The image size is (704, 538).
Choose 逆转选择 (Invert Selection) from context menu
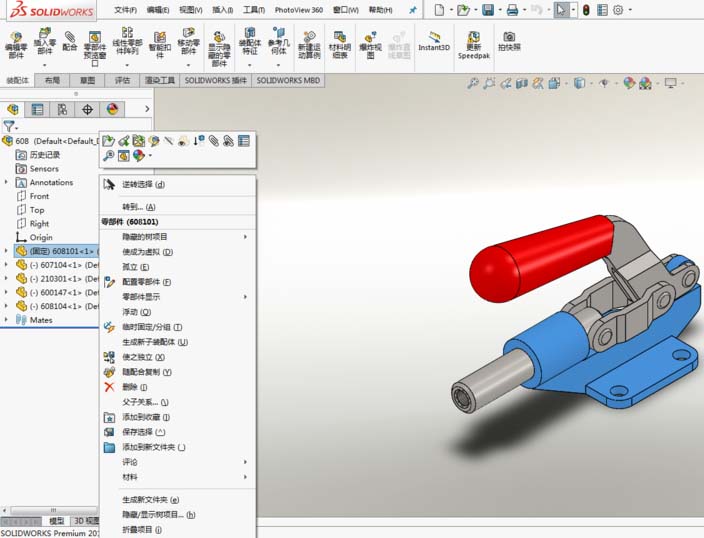(x=143, y=184)
